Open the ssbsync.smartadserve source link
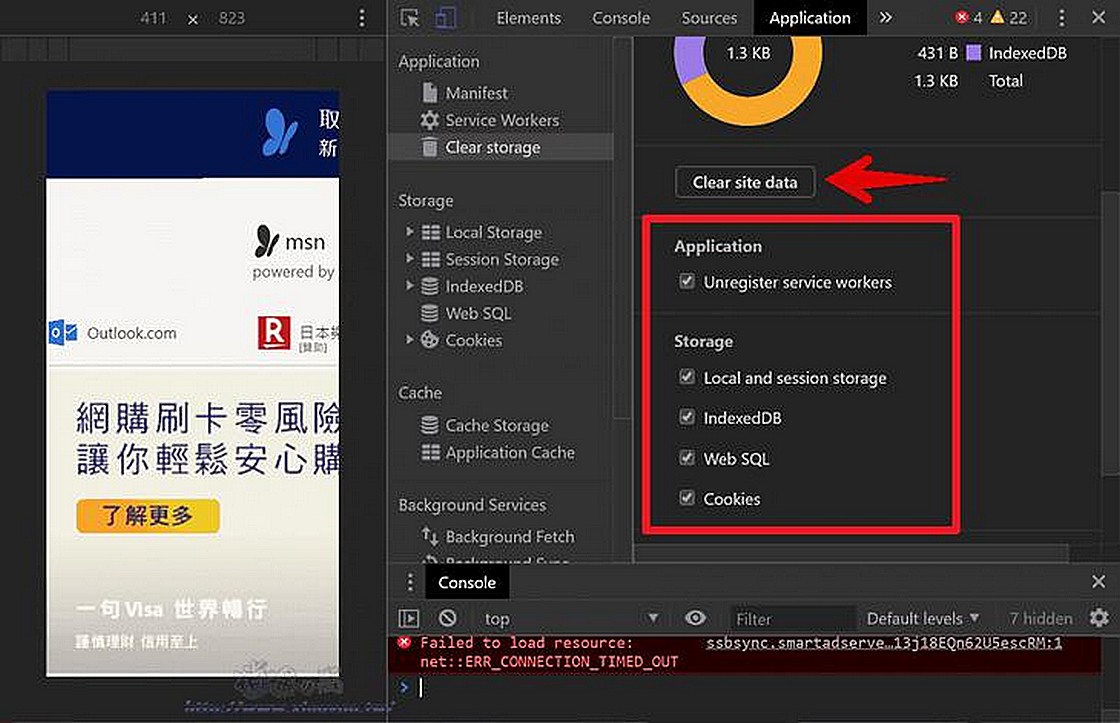The width and height of the screenshot is (1120, 723). (x=884, y=643)
